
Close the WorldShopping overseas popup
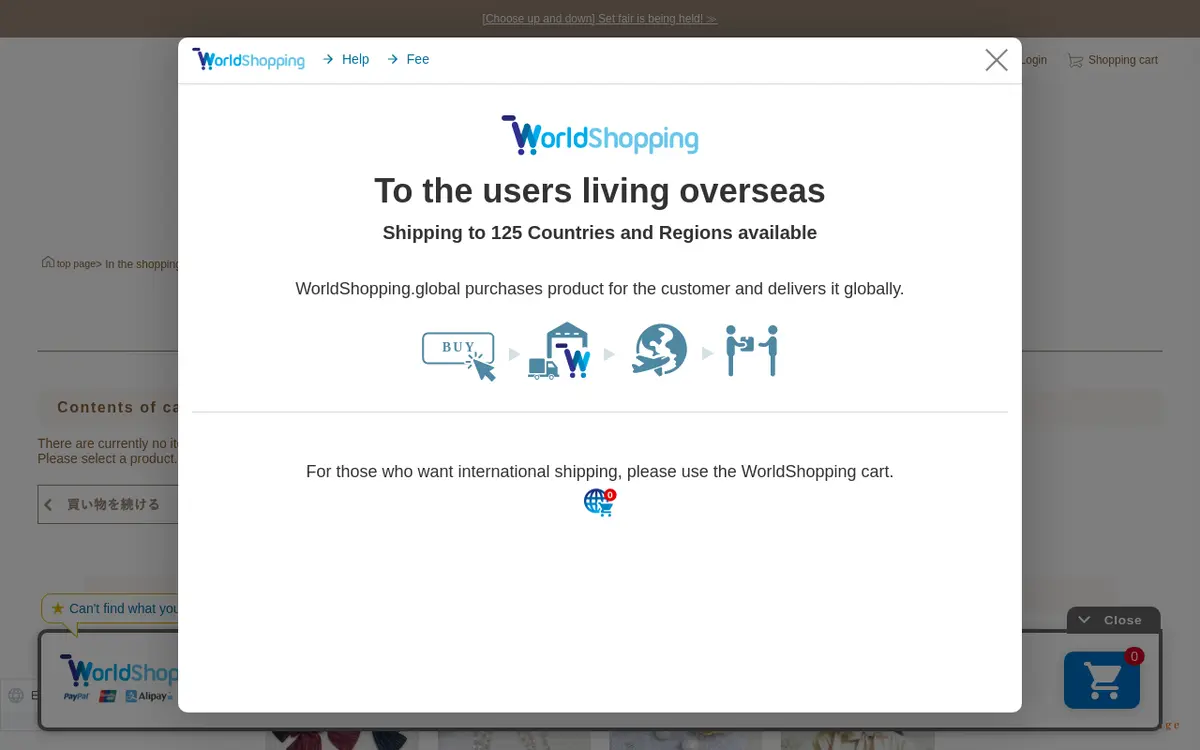[x=996, y=60]
